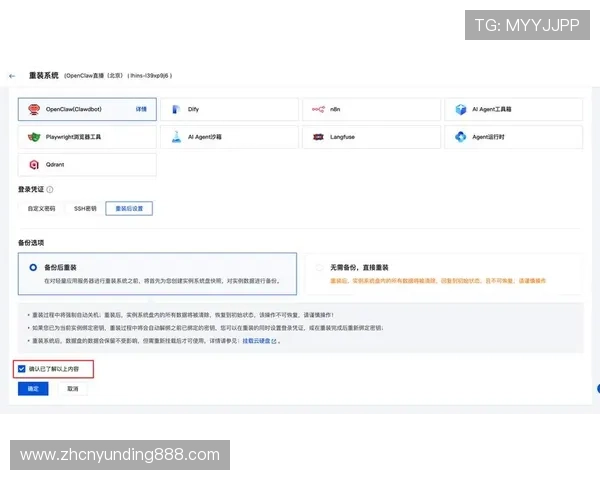The width and height of the screenshot is (600, 480).
Task: Select the Playwright浏览器工具 image
Action: tap(87, 137)
